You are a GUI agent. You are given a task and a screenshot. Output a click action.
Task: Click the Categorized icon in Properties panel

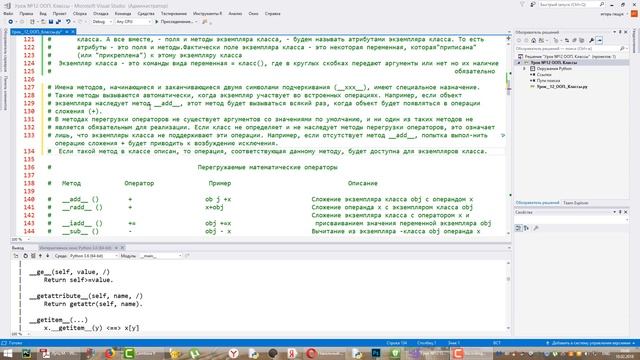(x=518, y=228)
